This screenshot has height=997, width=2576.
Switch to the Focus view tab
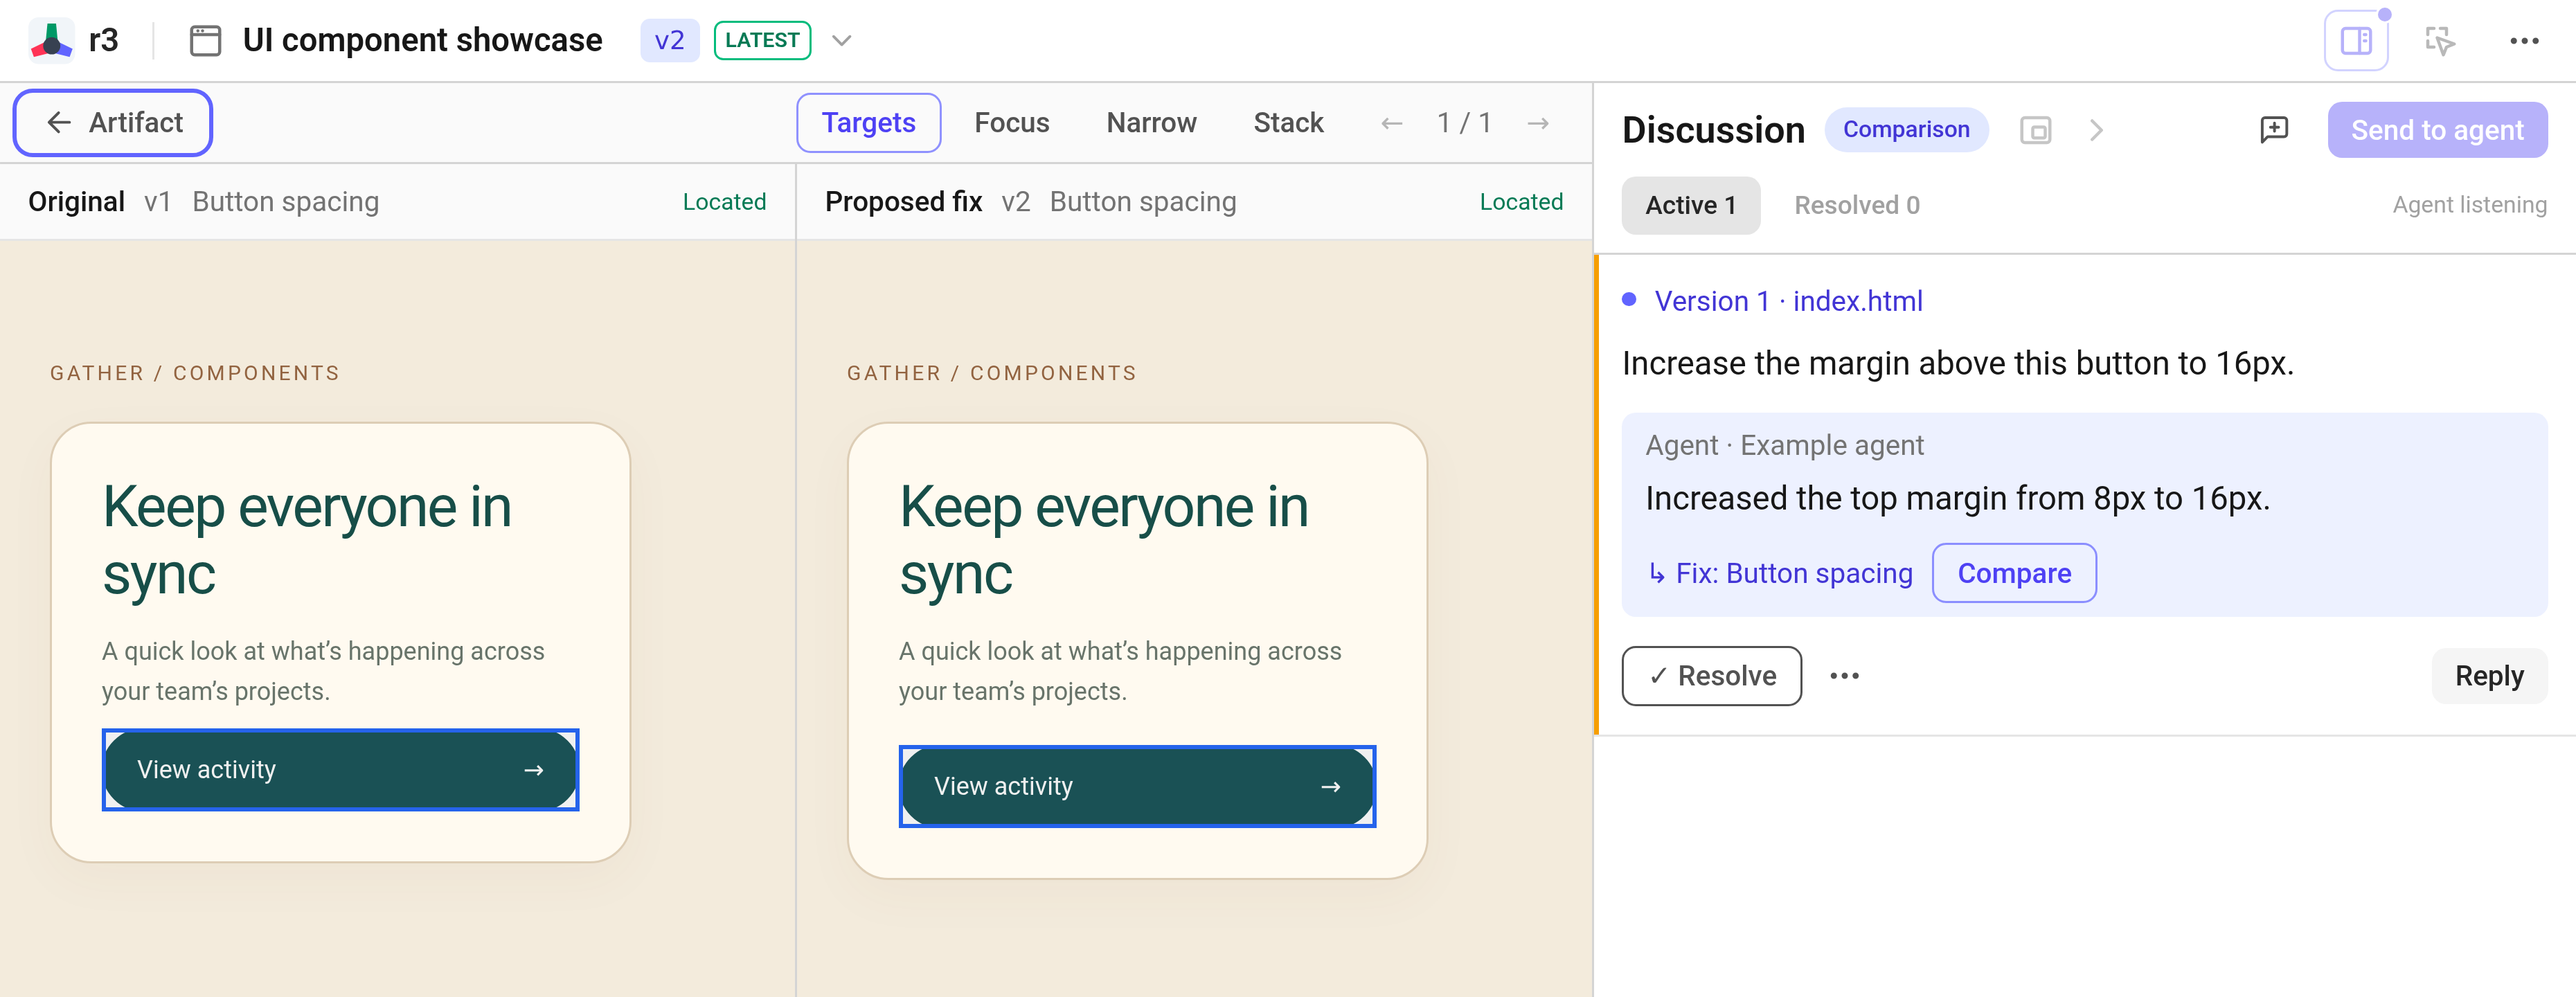point(1011,123)
